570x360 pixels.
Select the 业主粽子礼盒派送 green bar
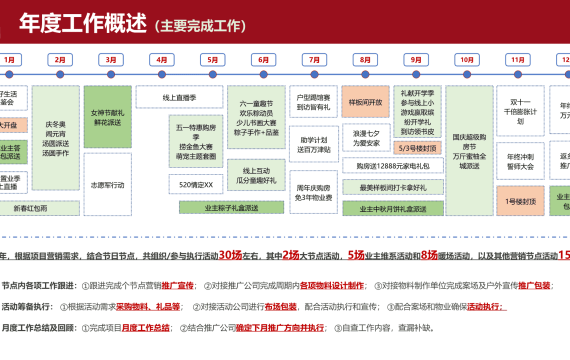231,208
